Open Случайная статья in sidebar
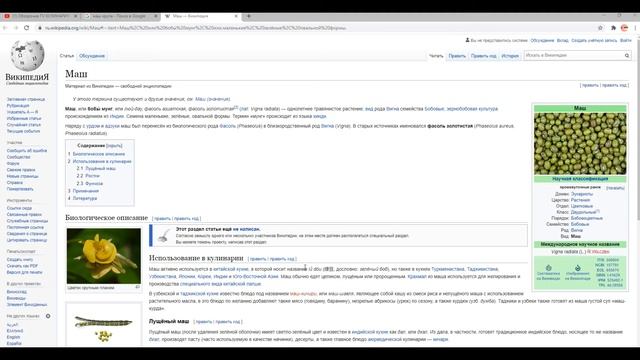 24,124
